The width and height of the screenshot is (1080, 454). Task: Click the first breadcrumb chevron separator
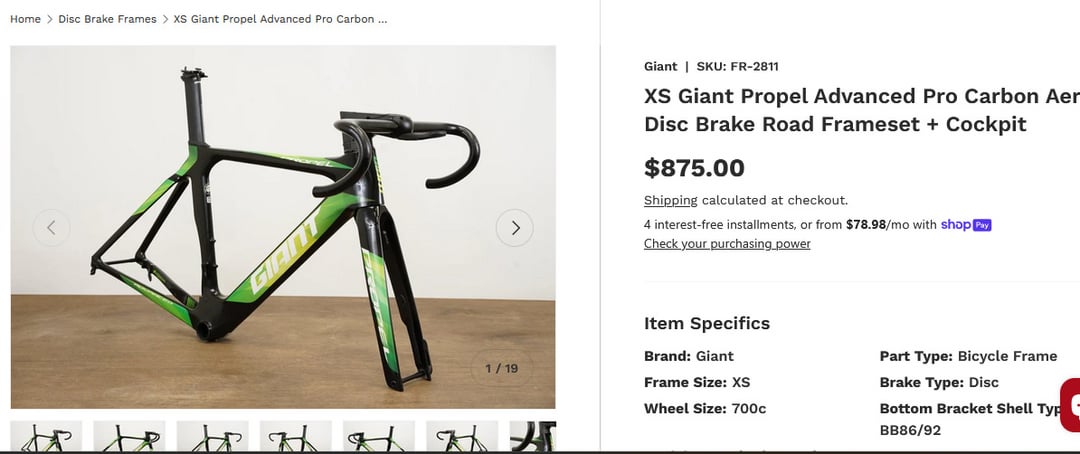(50, 19)
